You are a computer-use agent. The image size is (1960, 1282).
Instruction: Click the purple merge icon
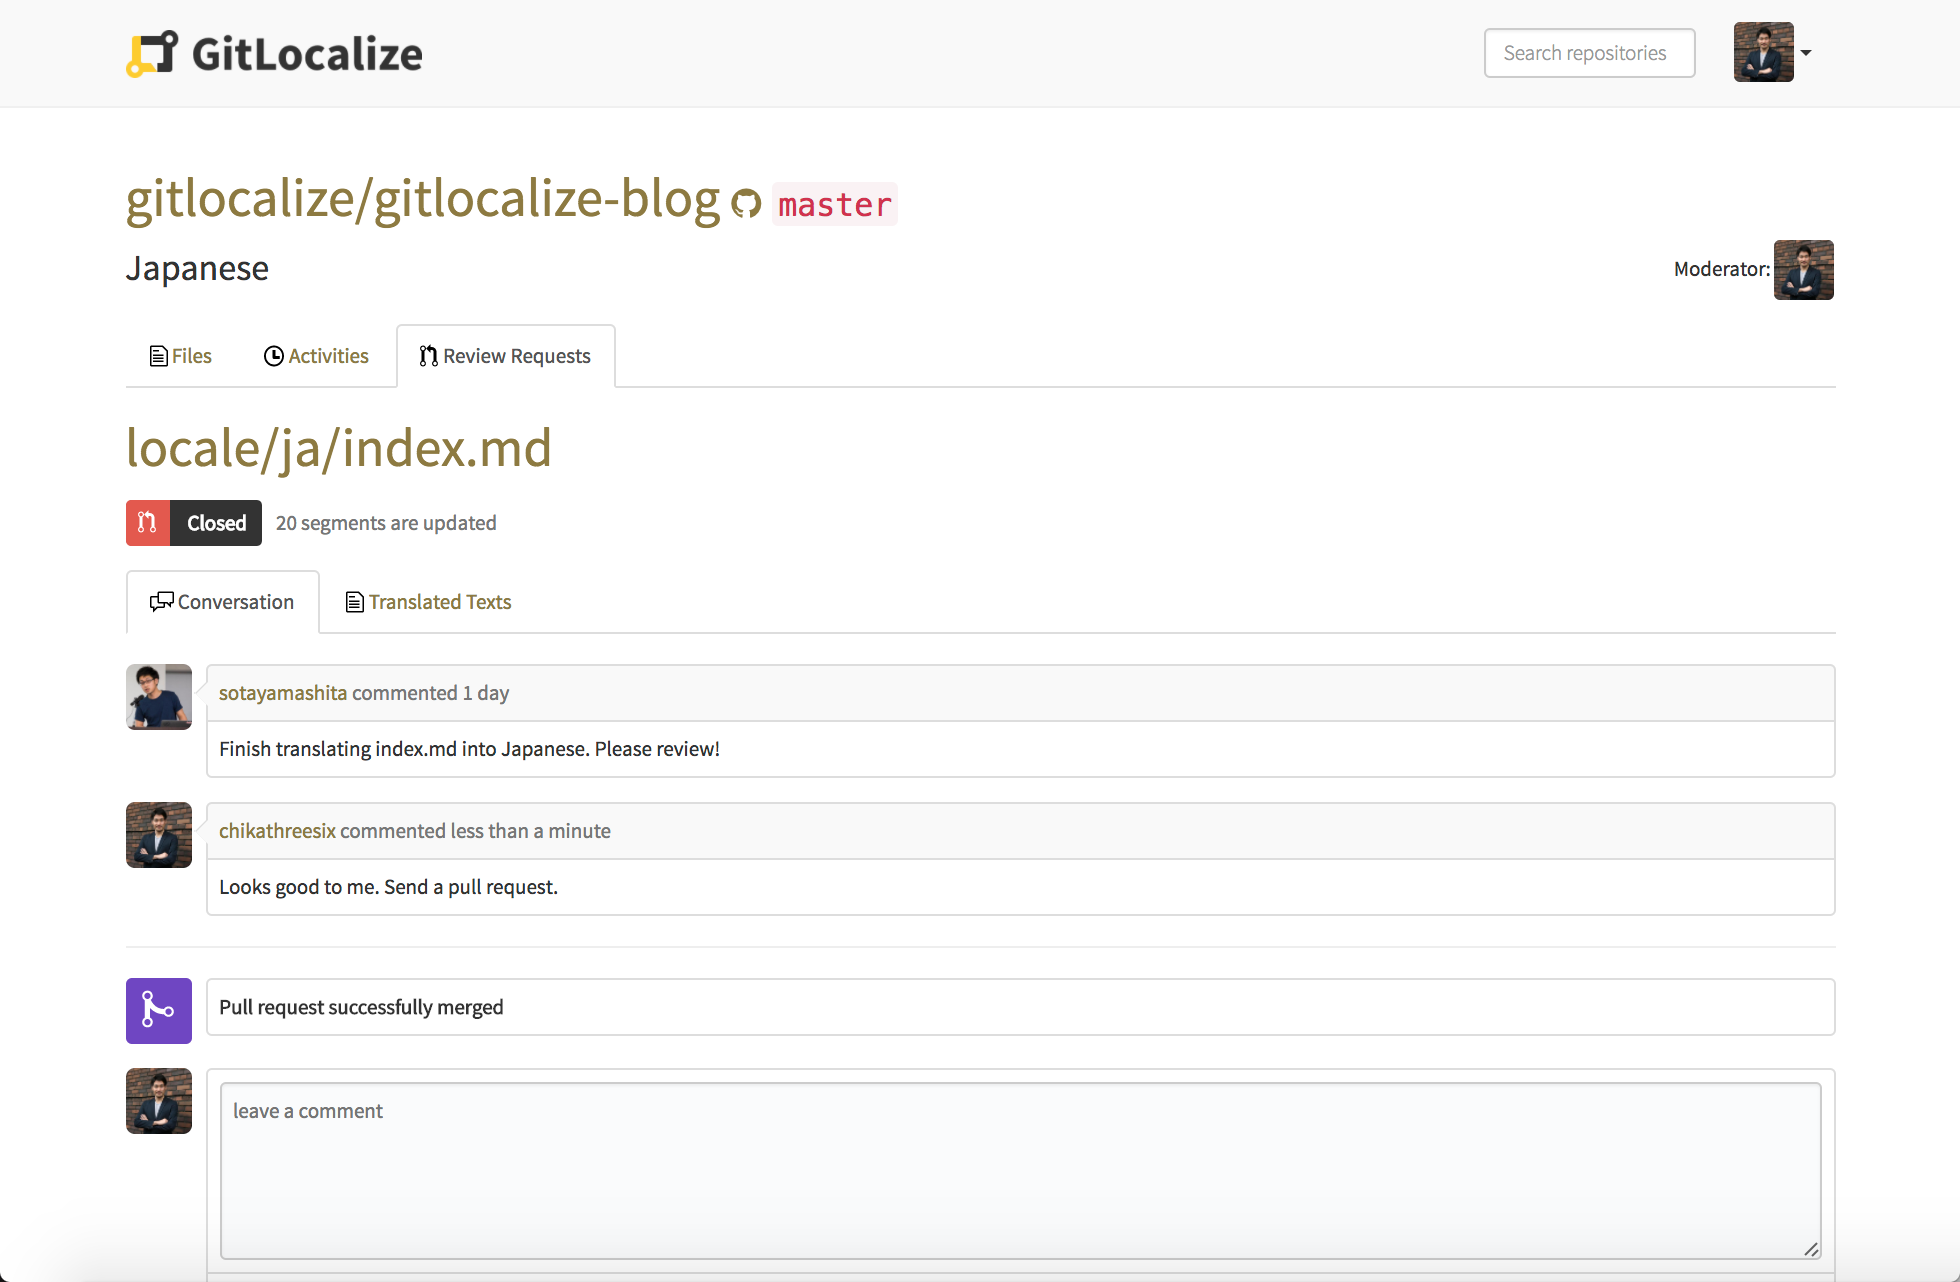[x=159, y=1011]
